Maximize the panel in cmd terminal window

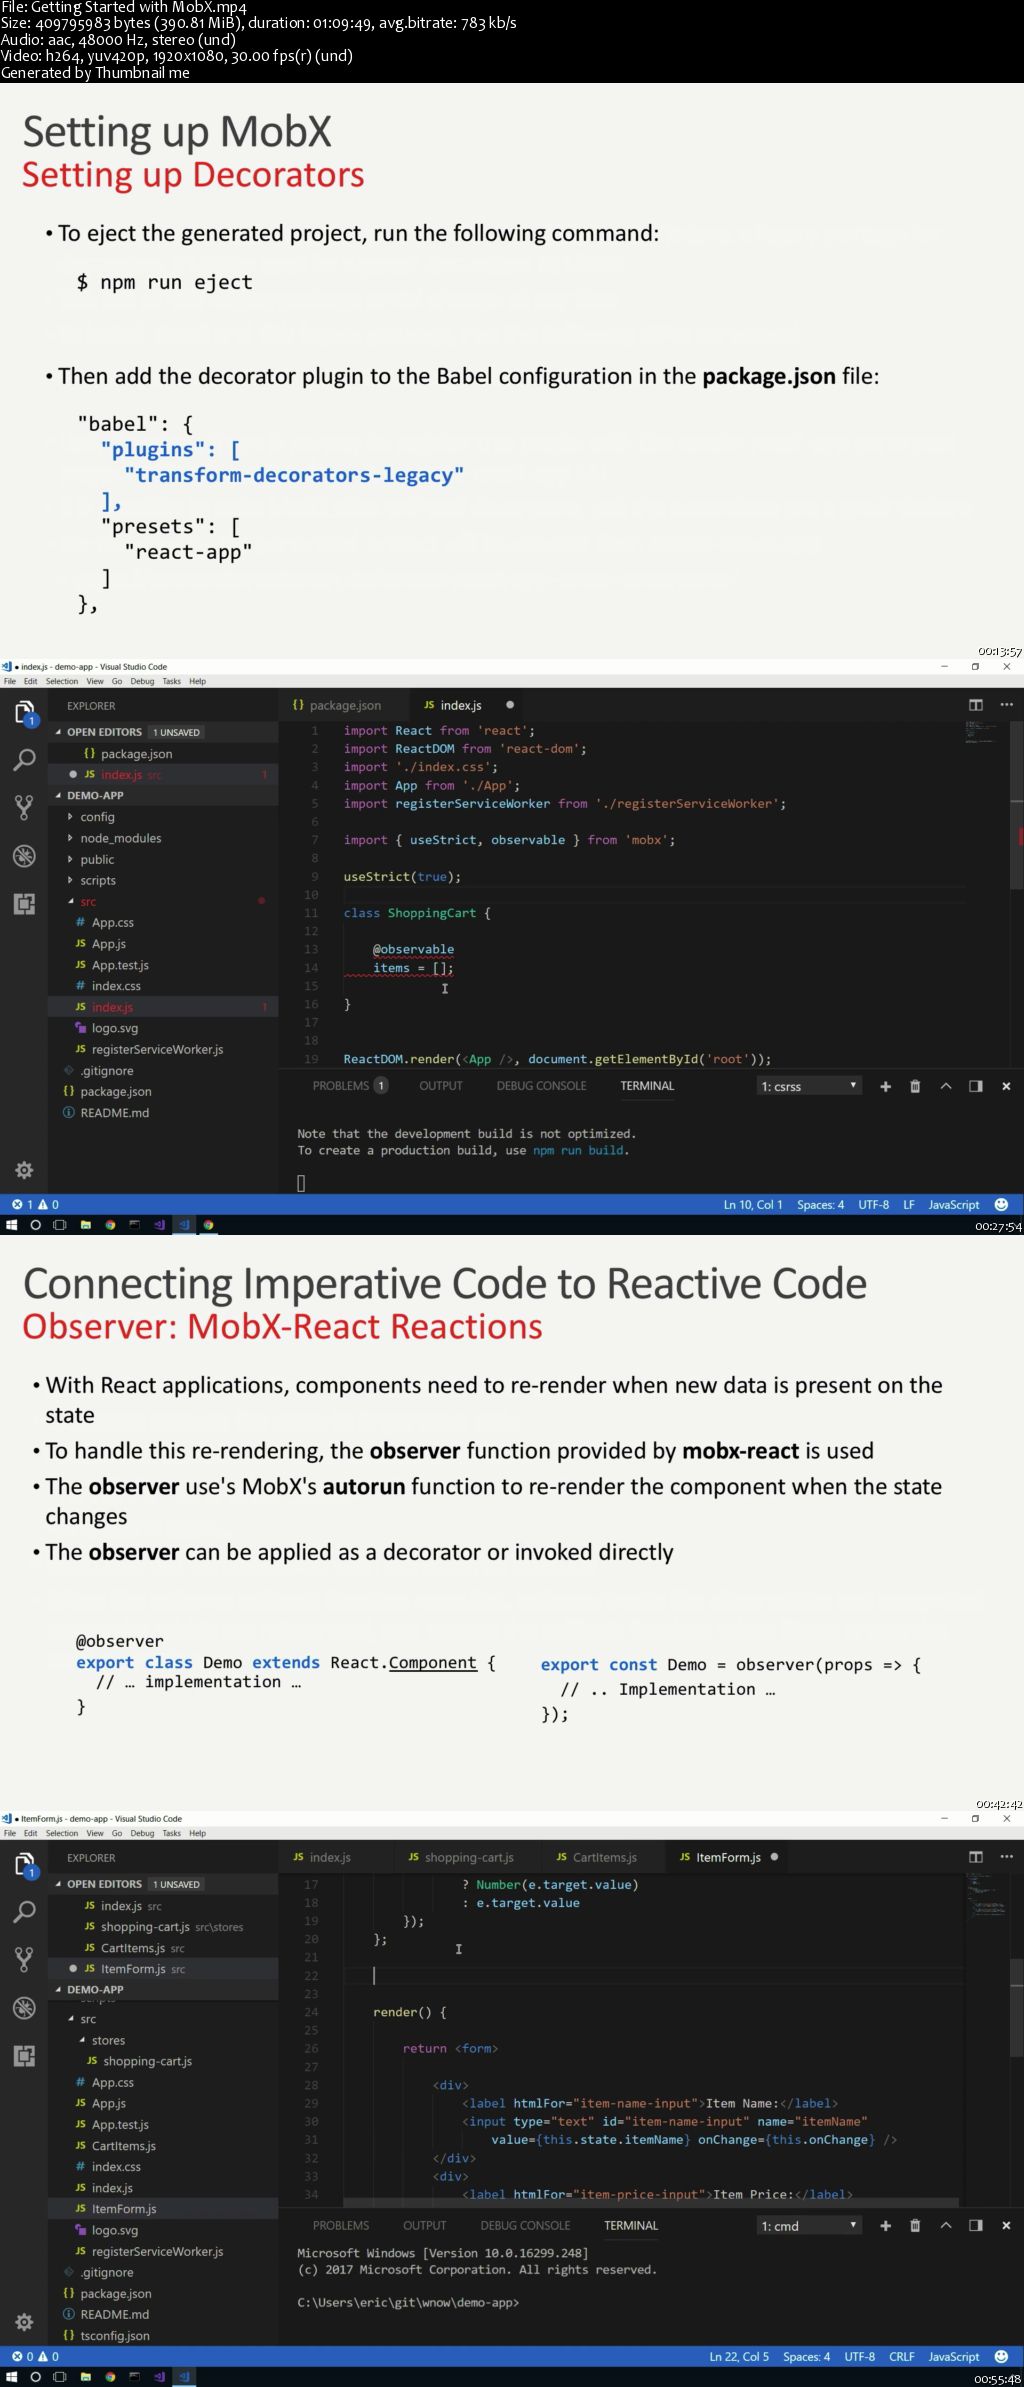pos(946,2226)
